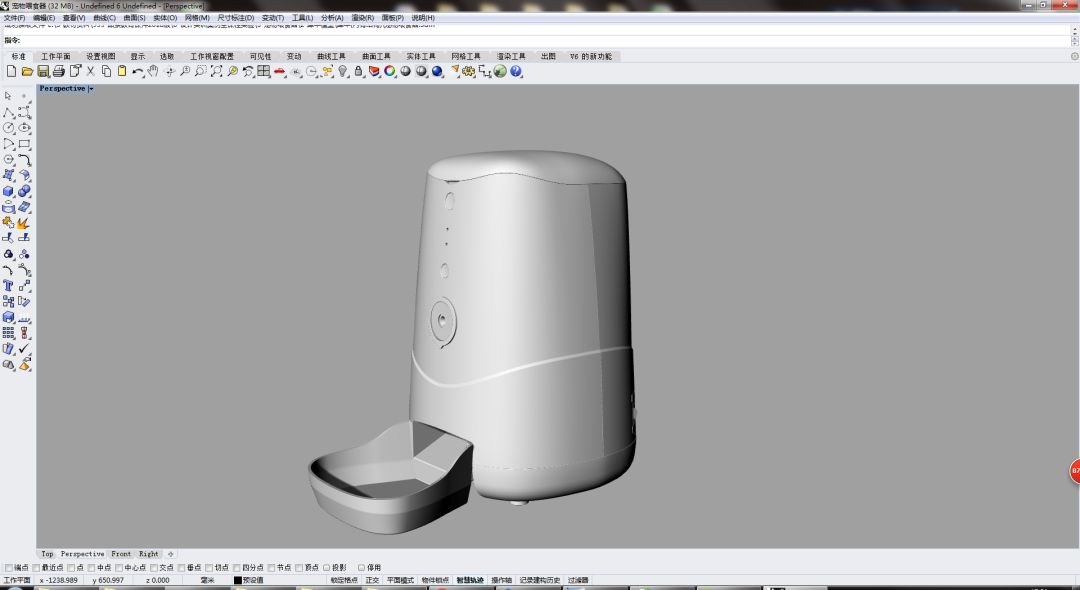Click the black 预设值 layer color swatch

pyautogui.click(x=238, y=580)
